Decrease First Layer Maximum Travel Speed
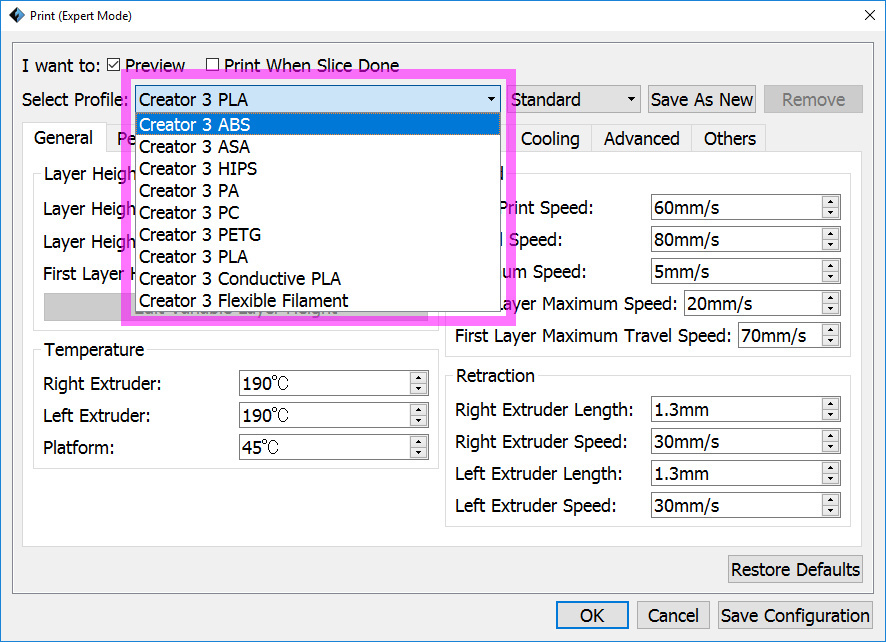The width and height of the screenshot is (886, 642). 831,341
